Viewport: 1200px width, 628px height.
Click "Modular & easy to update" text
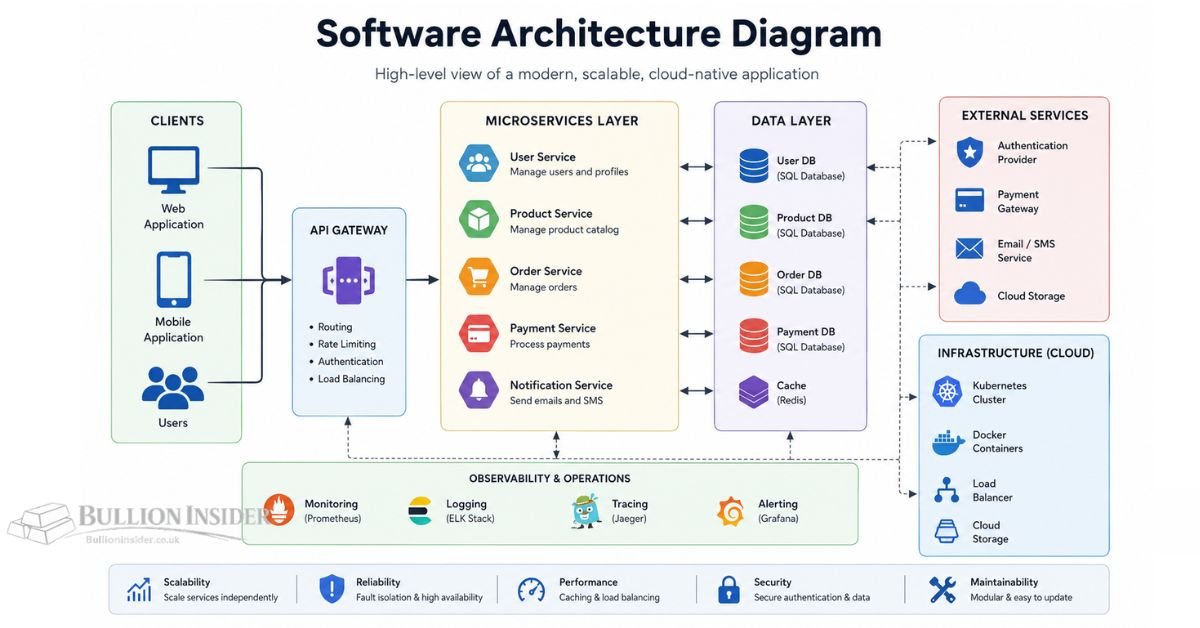(1021, 597)
